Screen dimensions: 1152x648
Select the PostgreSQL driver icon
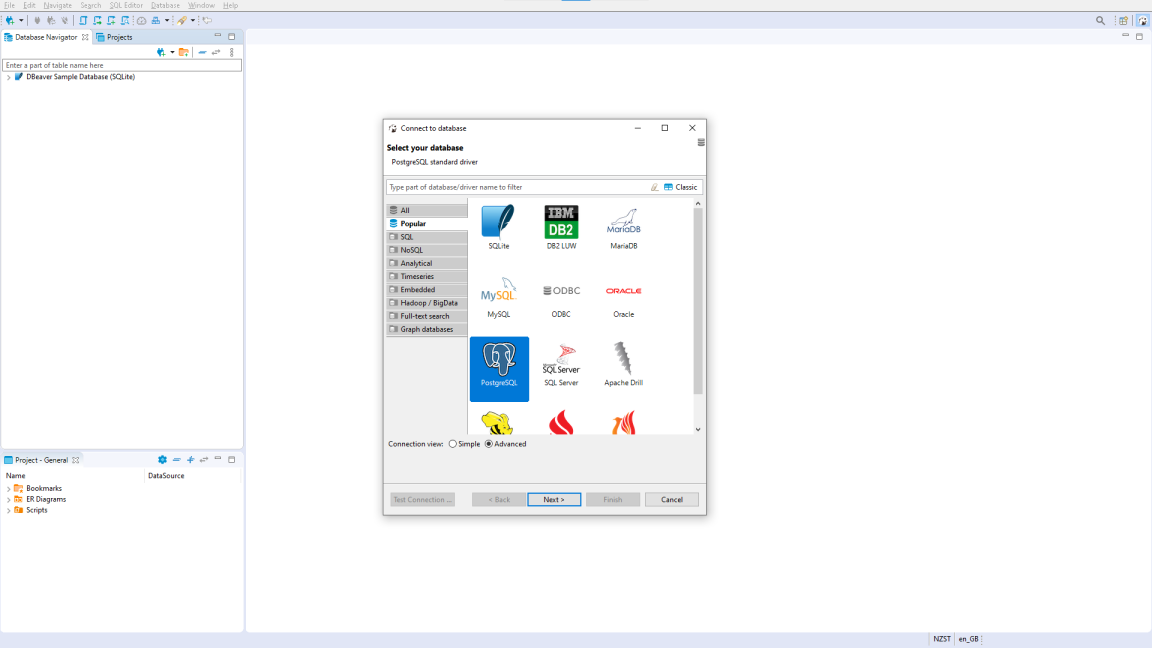point(499,369)
